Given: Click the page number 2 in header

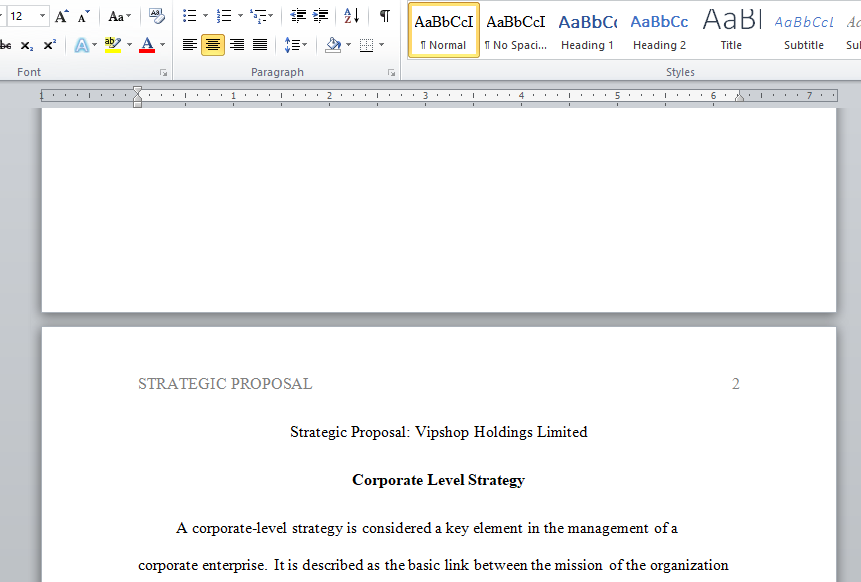Looking at the screenshot, I should [x=736, y=384].
